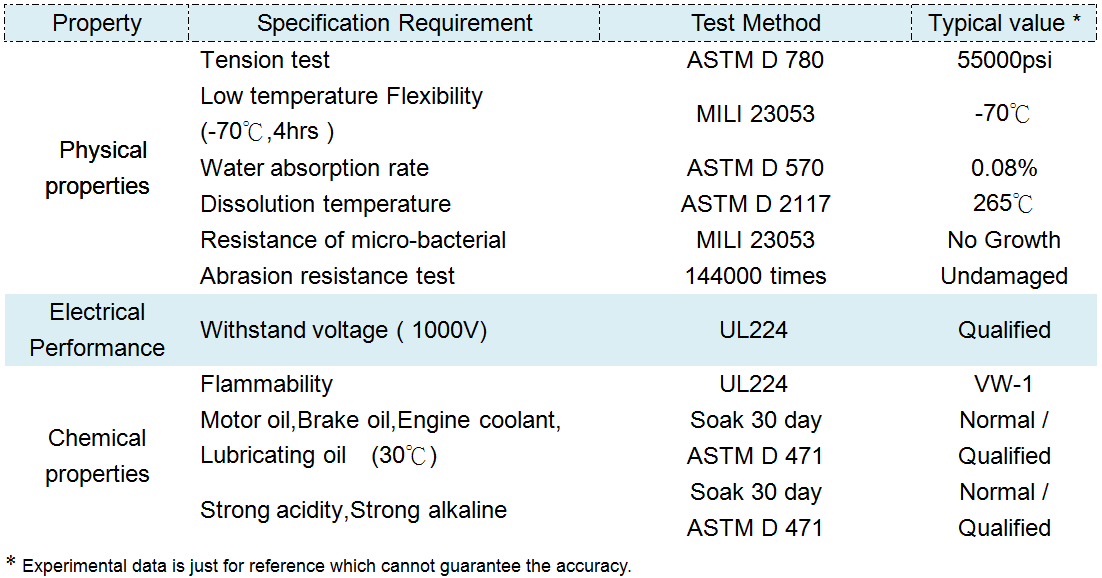Click the VW-1 flammability value
The image size is (1102, 578).
(1004, 384)
